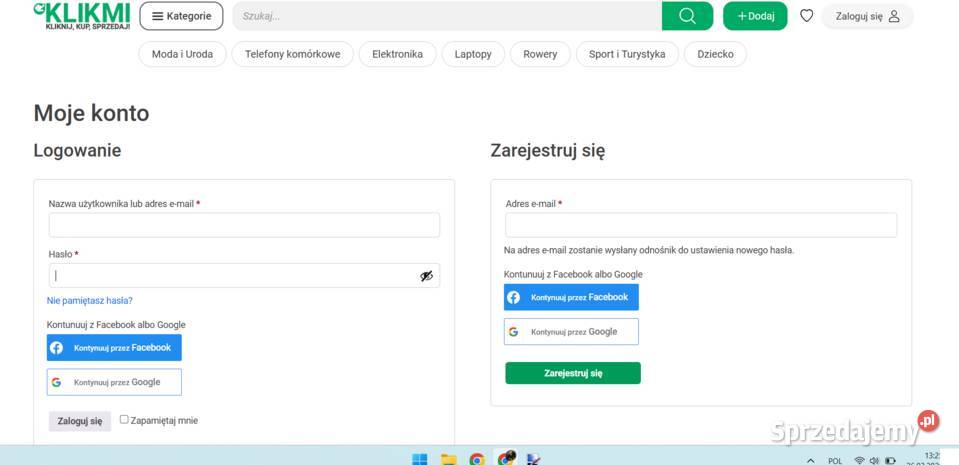This screenshot has width=959, height=465.
Task: Click the Hasło password field
Action: point(244,275)
